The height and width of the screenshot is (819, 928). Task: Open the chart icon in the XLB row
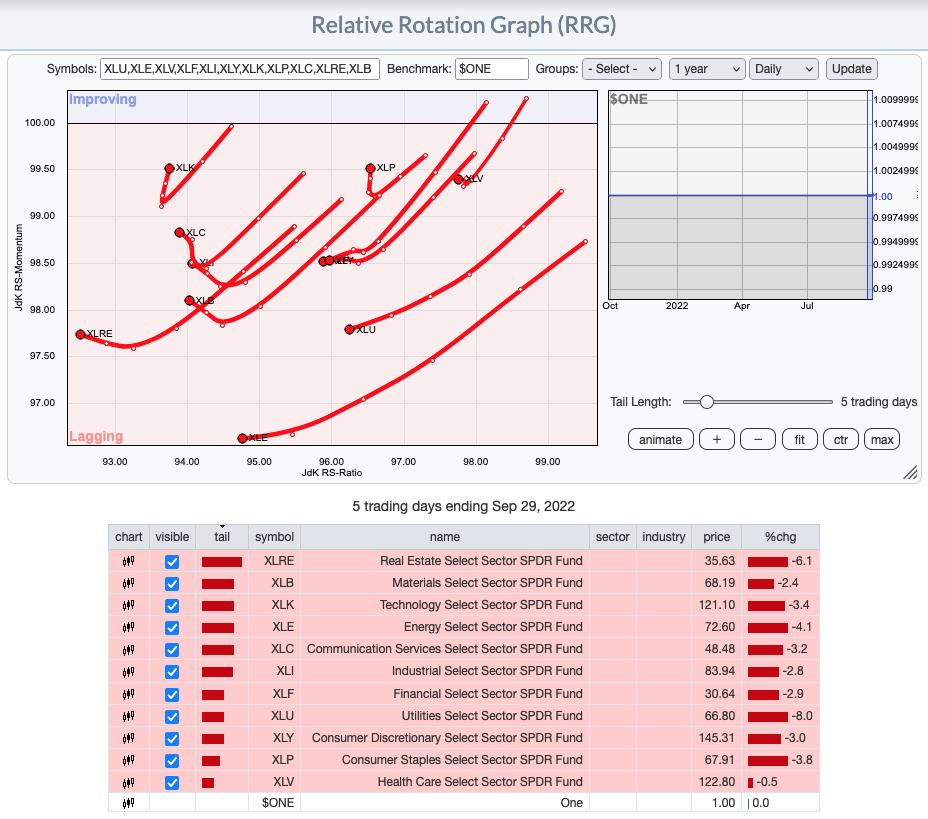click(x=128, y=583)
